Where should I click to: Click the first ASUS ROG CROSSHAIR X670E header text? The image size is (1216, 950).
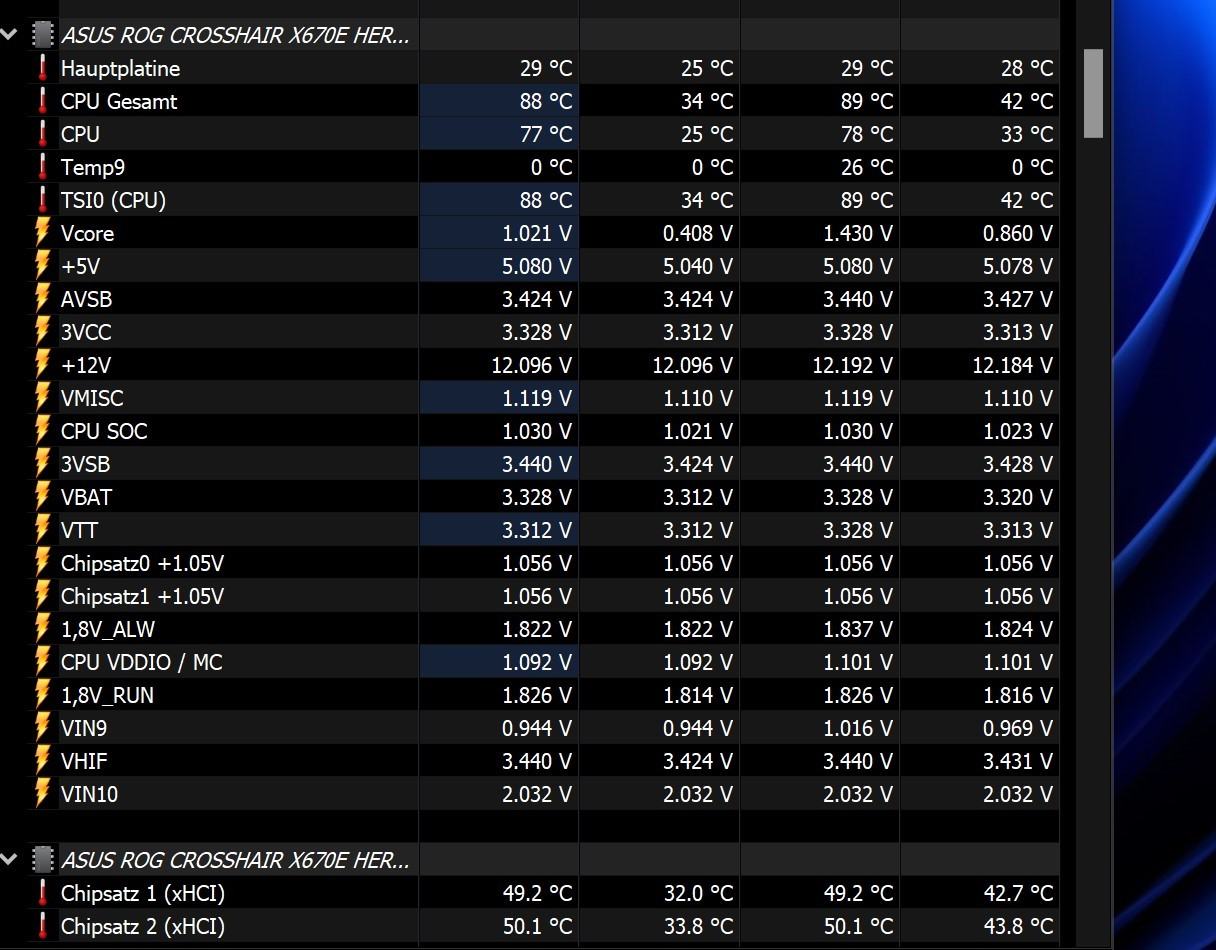(x=235, y=35)
